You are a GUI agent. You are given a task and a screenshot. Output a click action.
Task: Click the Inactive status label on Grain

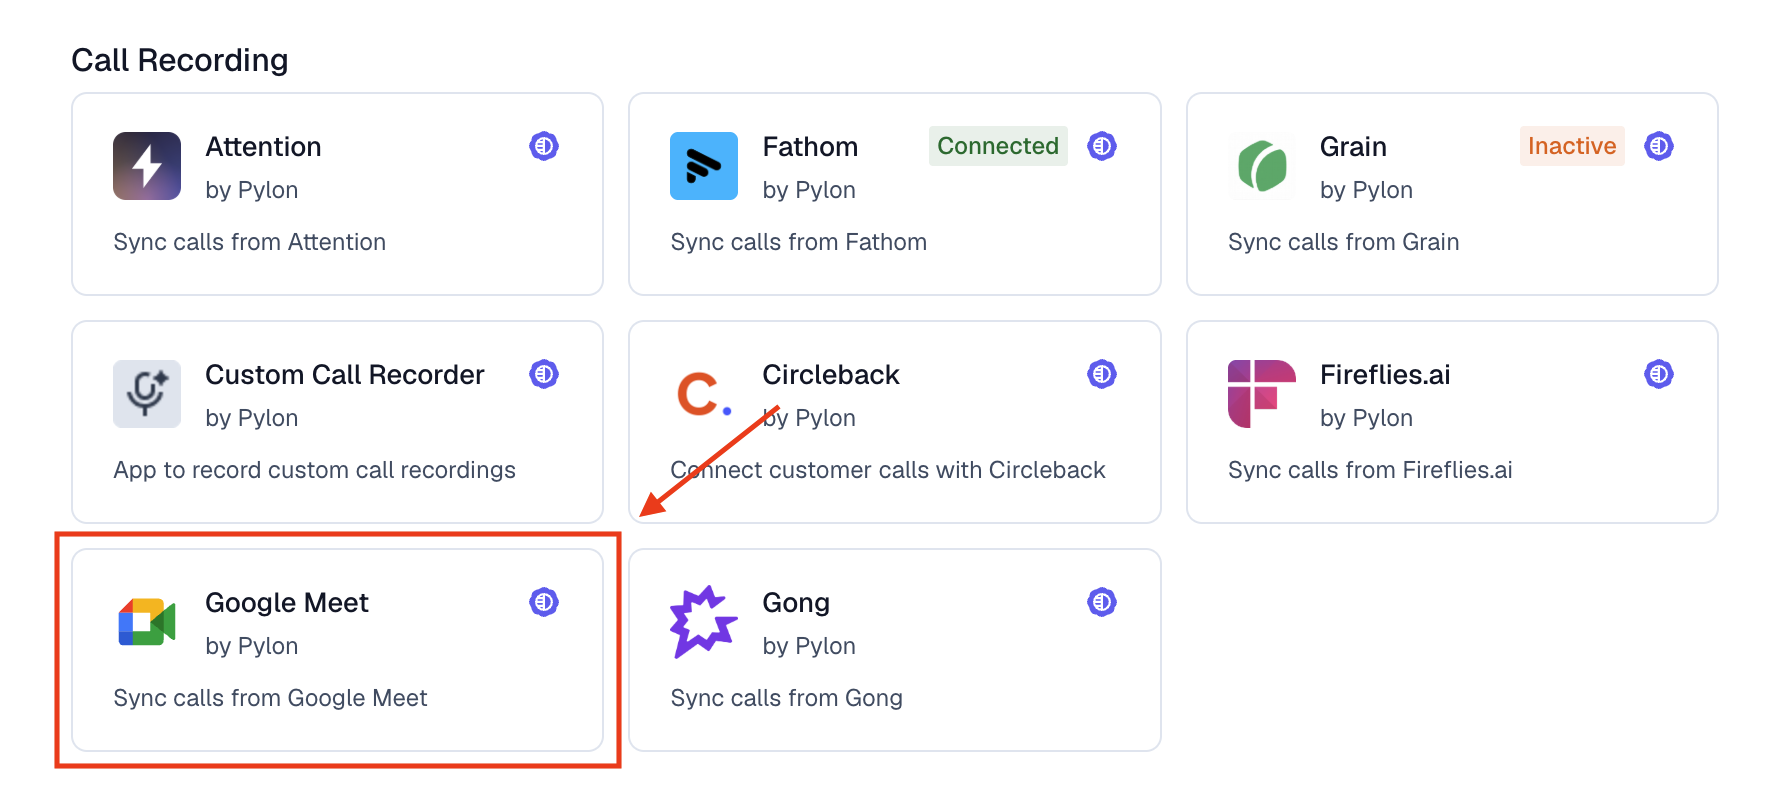[1571, 146]
